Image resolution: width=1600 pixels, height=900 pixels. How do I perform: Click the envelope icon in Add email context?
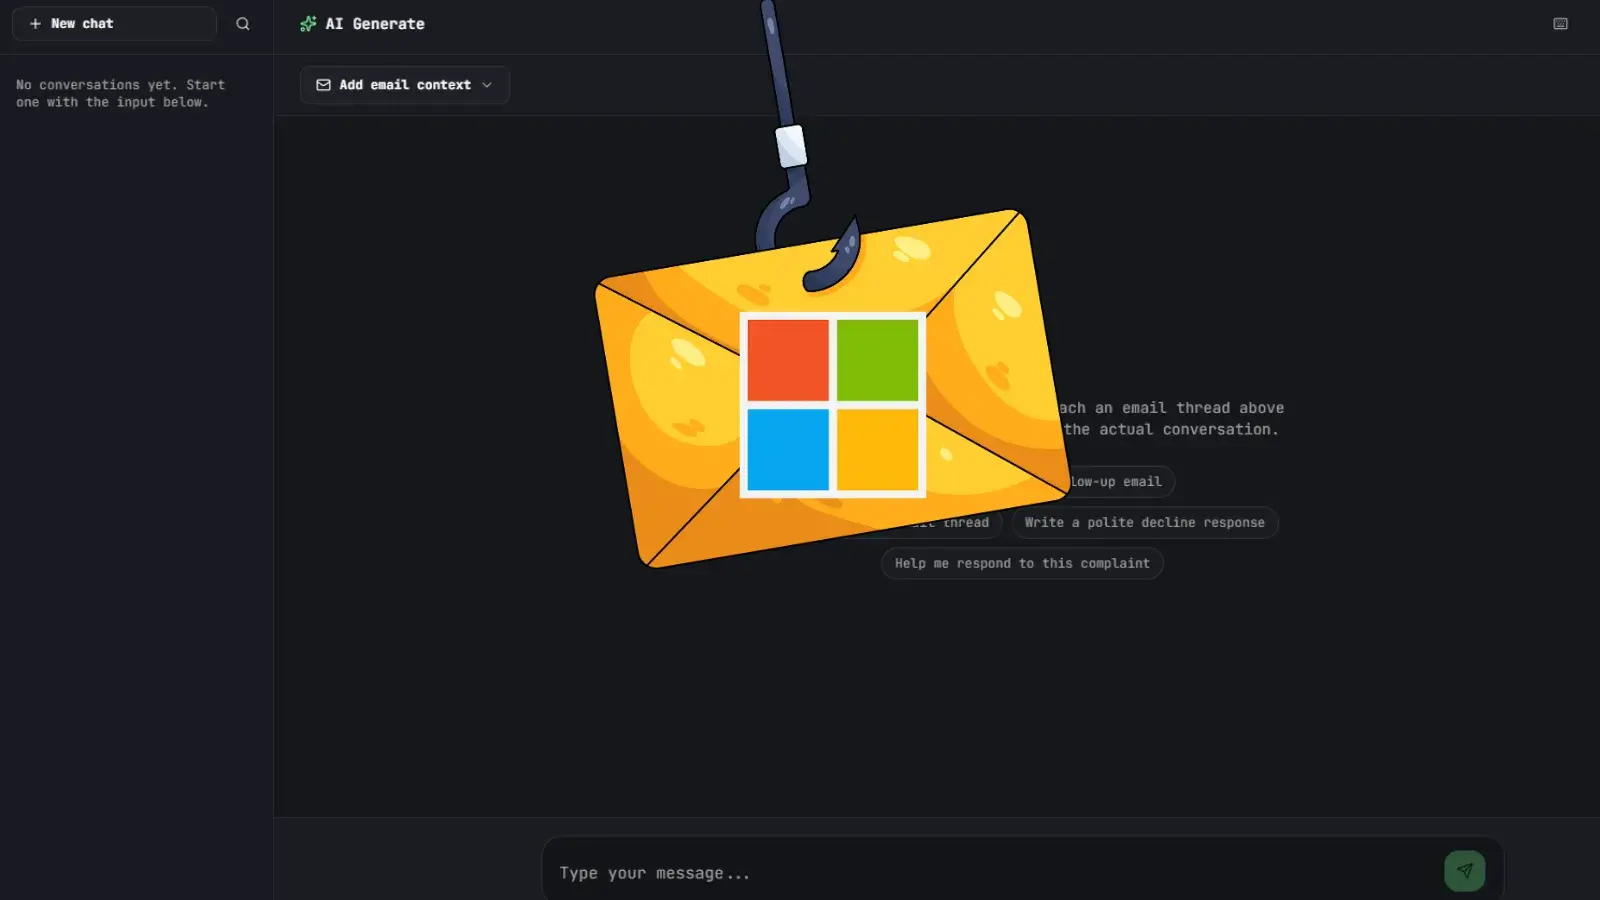click(x=323, y=85)
